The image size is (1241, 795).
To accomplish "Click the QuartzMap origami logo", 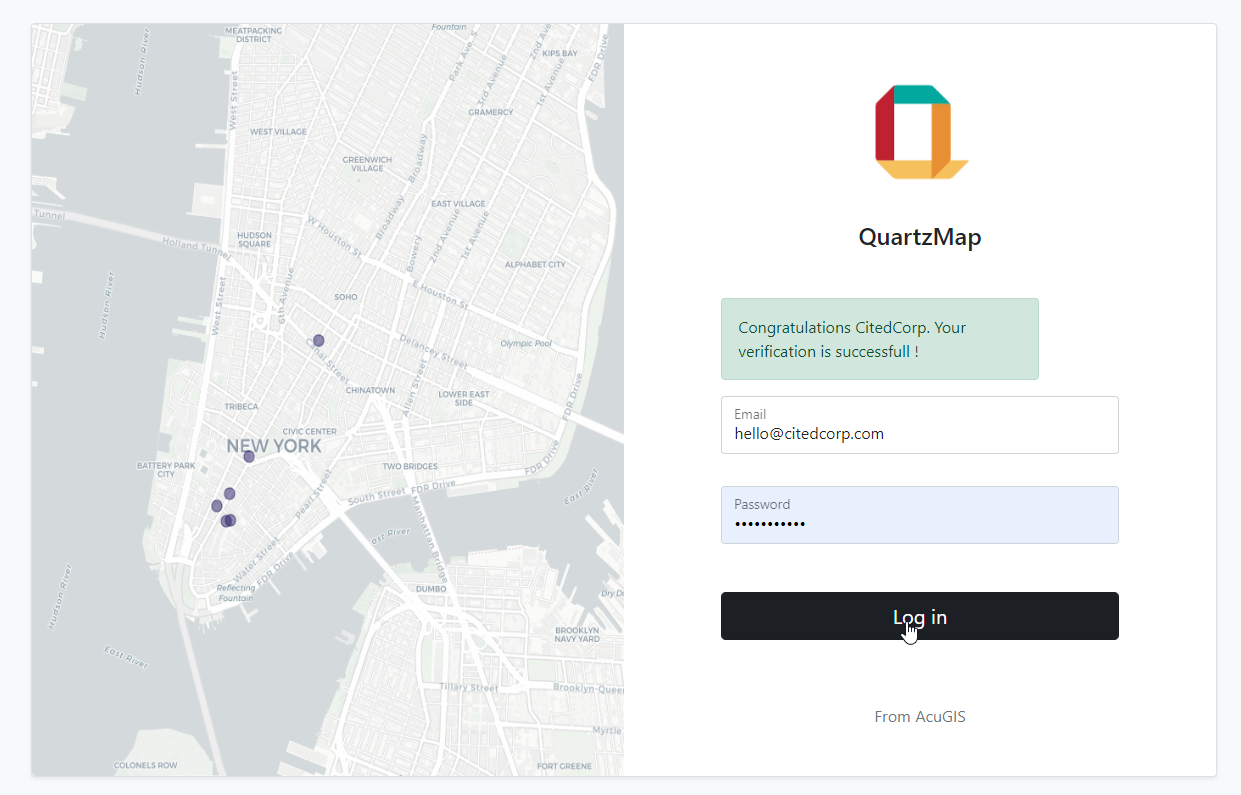I will 921,132.
